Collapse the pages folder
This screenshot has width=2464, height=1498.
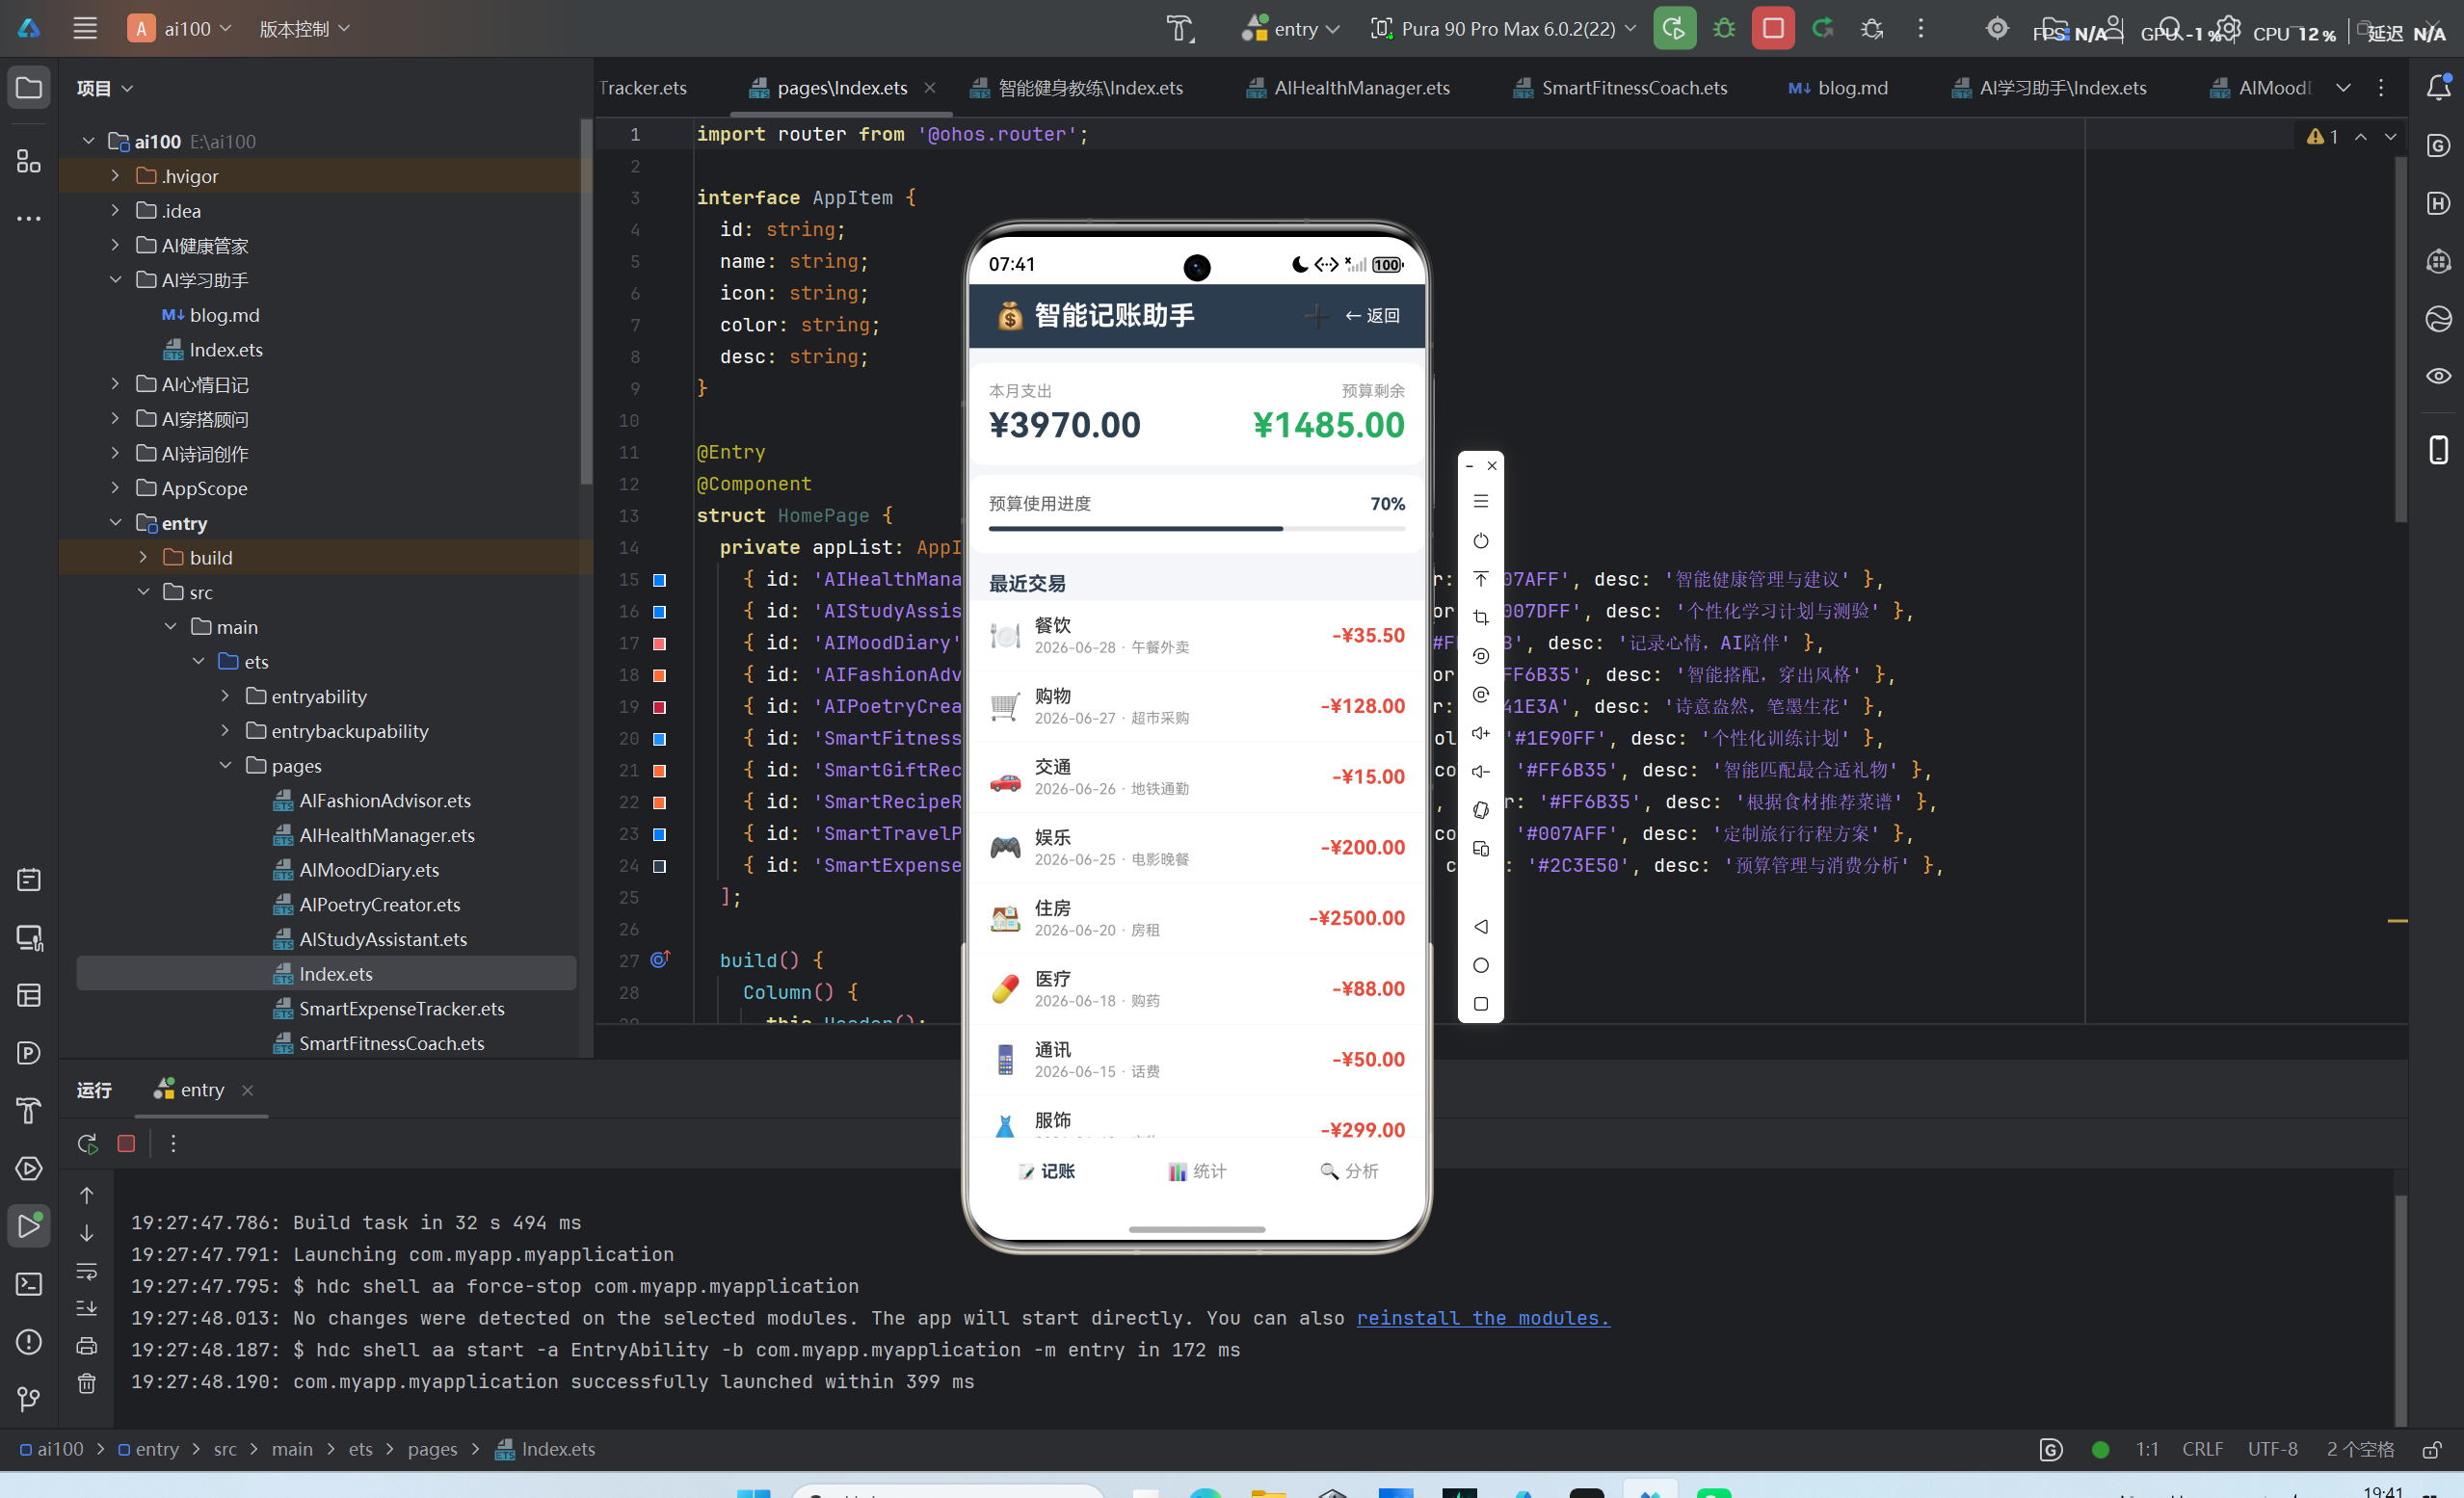226,765
